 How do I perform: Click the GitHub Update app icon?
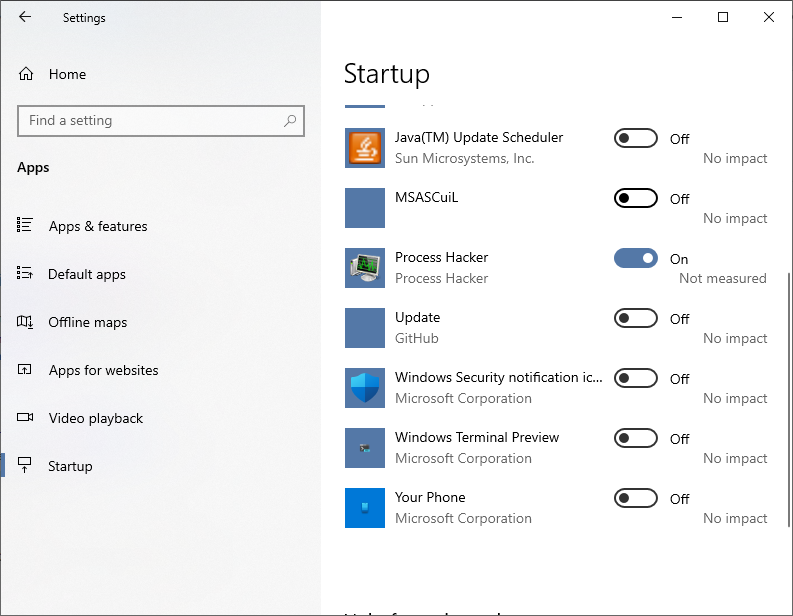365,328
